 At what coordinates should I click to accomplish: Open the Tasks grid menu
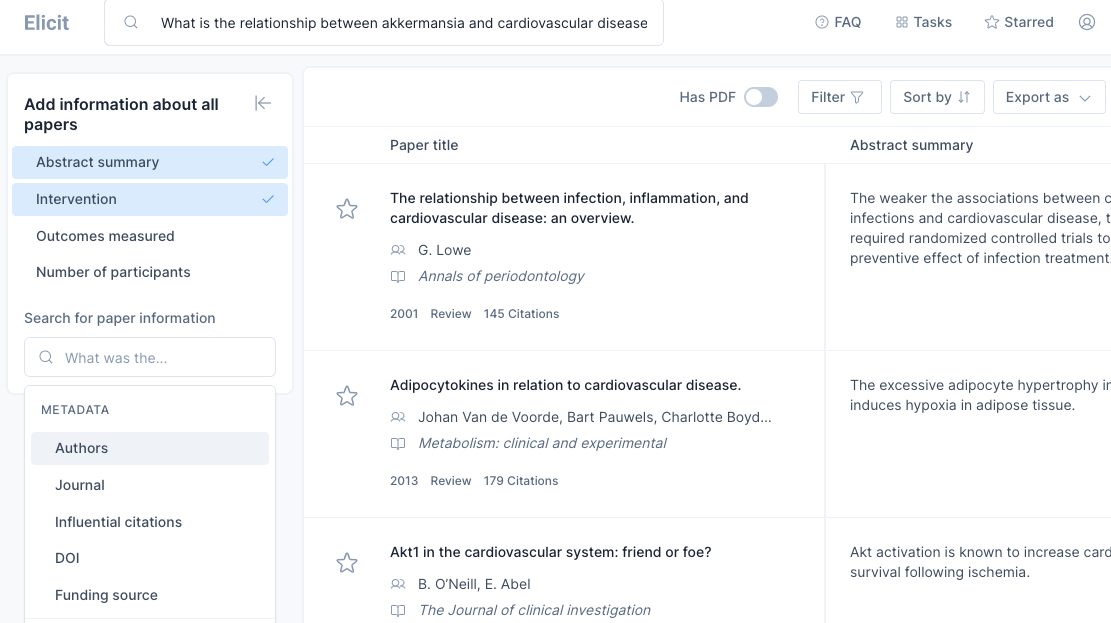[923, 22]
